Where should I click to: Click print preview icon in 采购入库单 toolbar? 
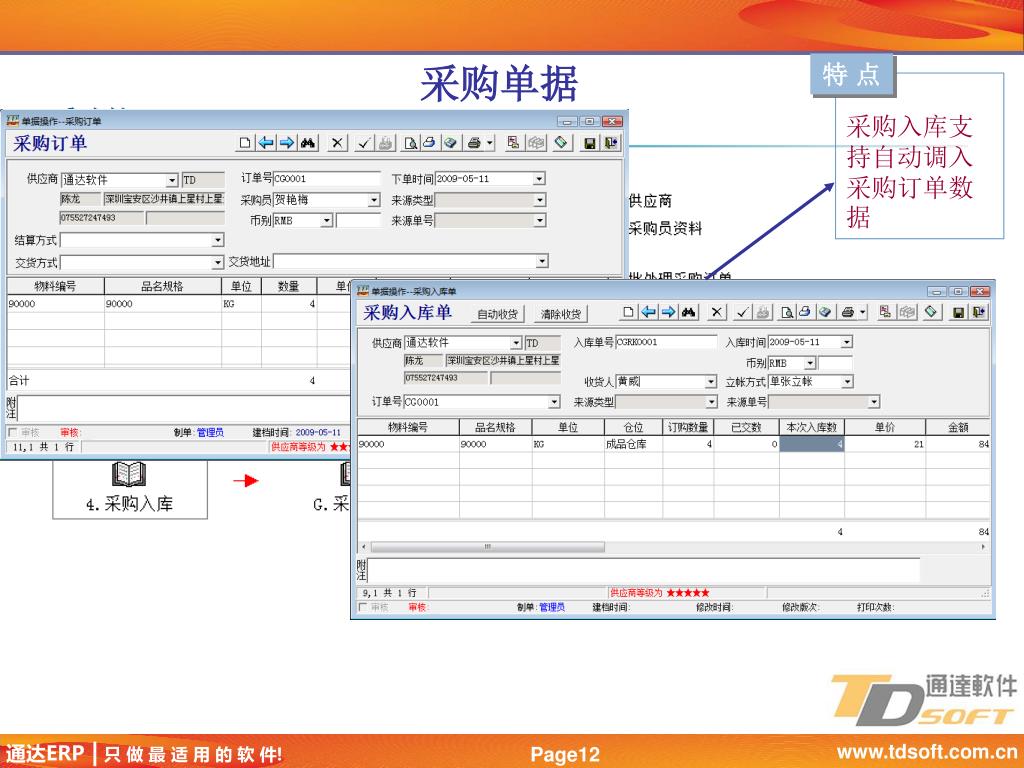click(x=788, y=312)
